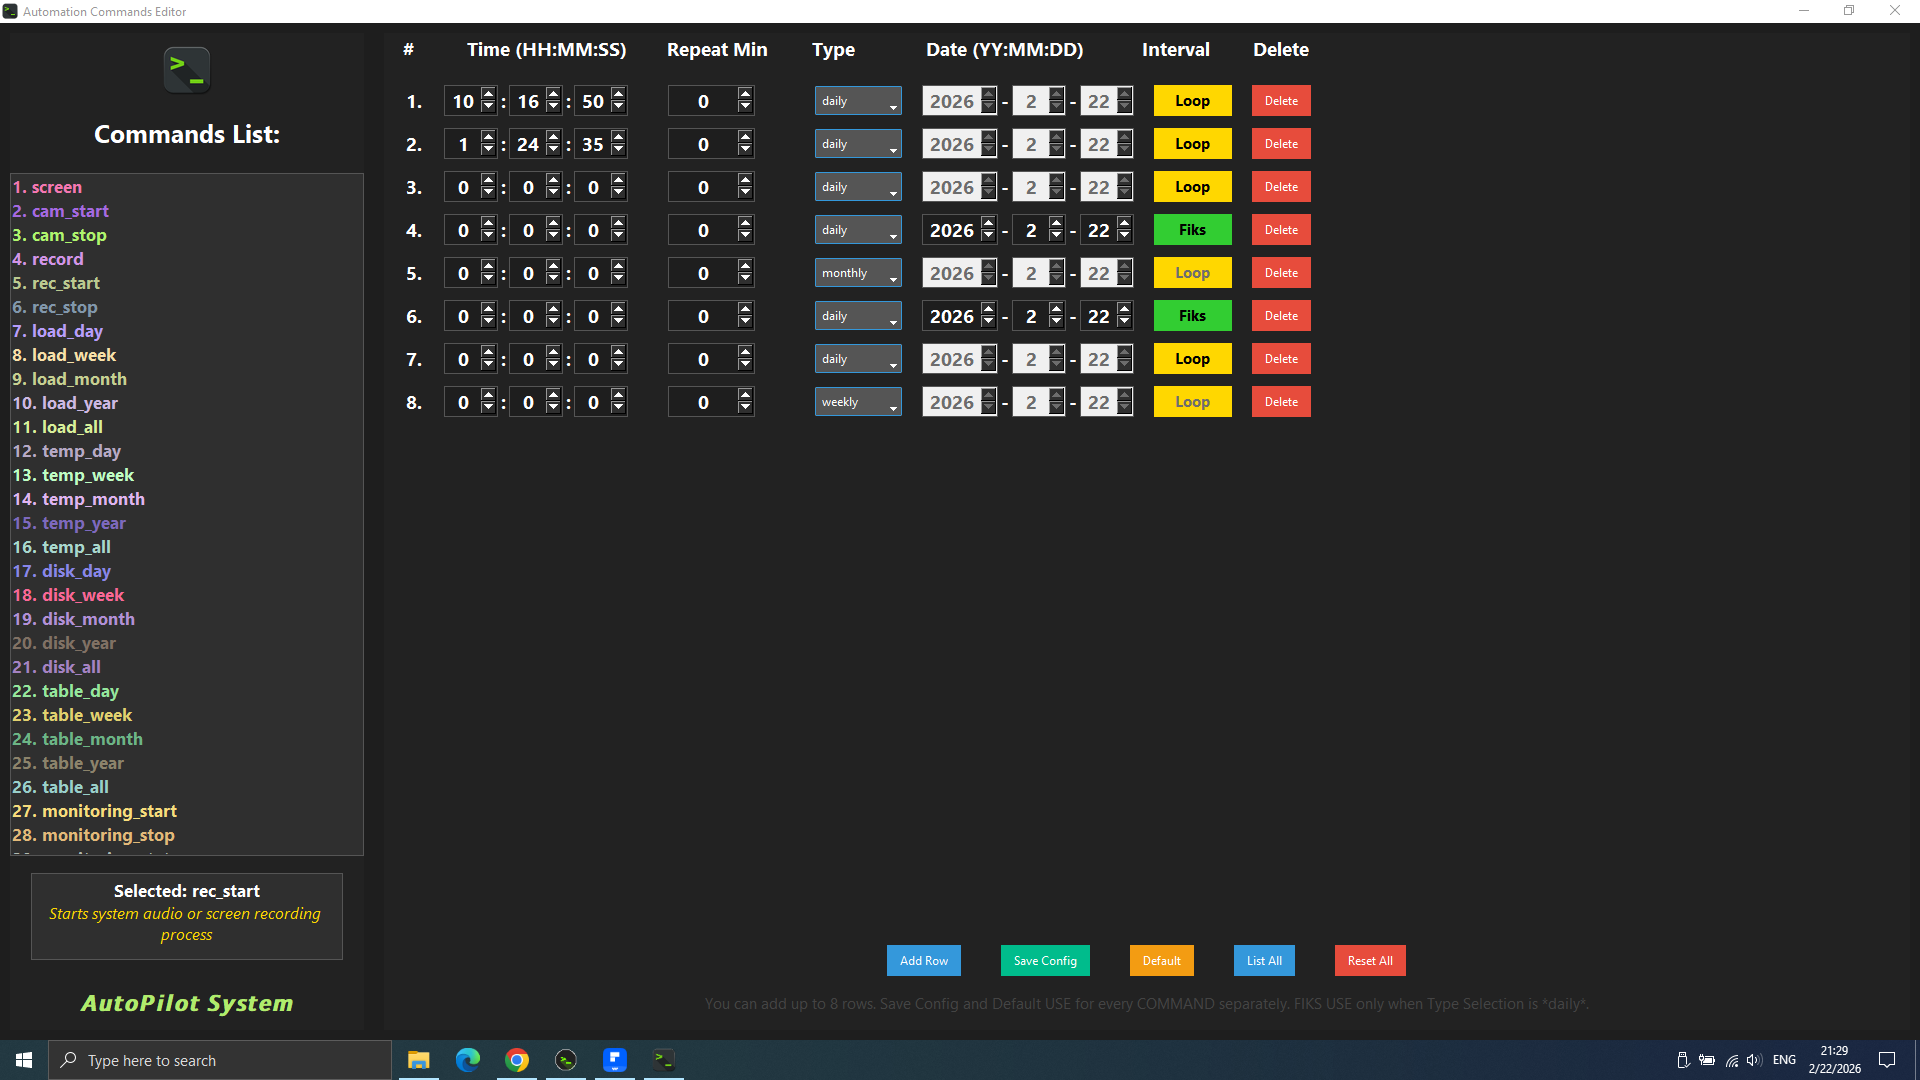
Task: Open the row 8 weekly type dropdown
Action: coord(858,402)
